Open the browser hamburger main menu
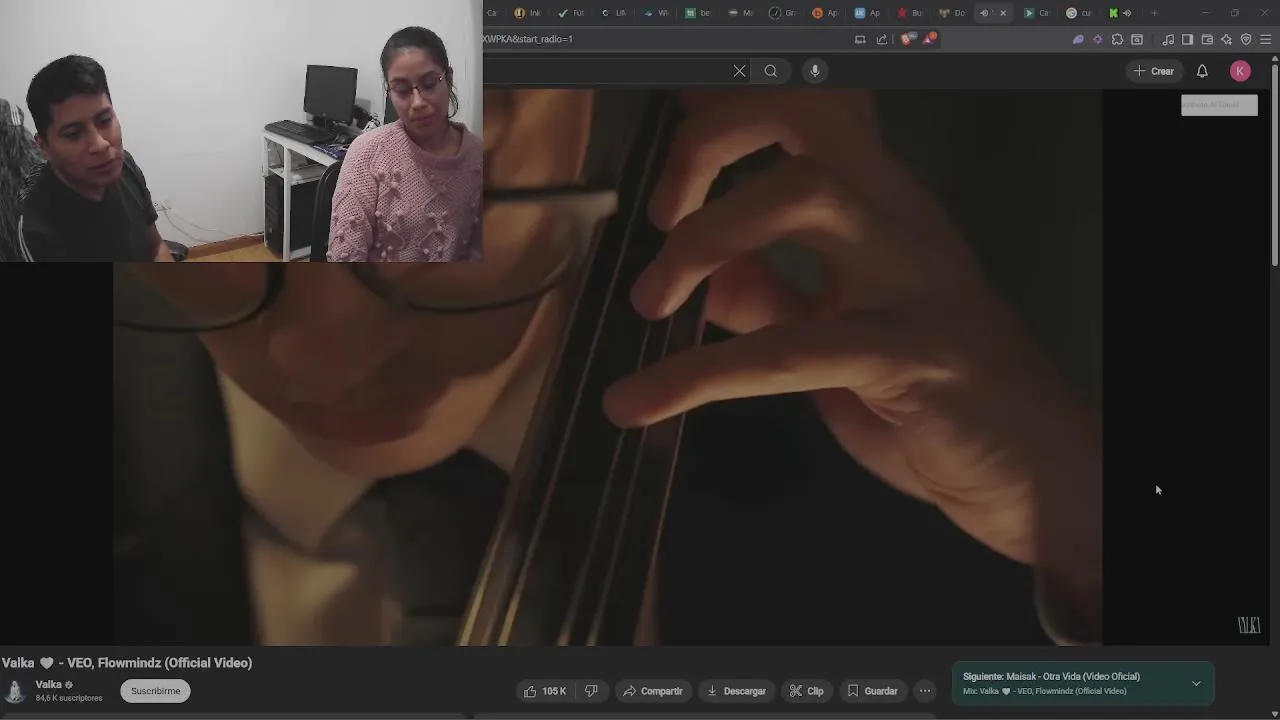 1266,39
